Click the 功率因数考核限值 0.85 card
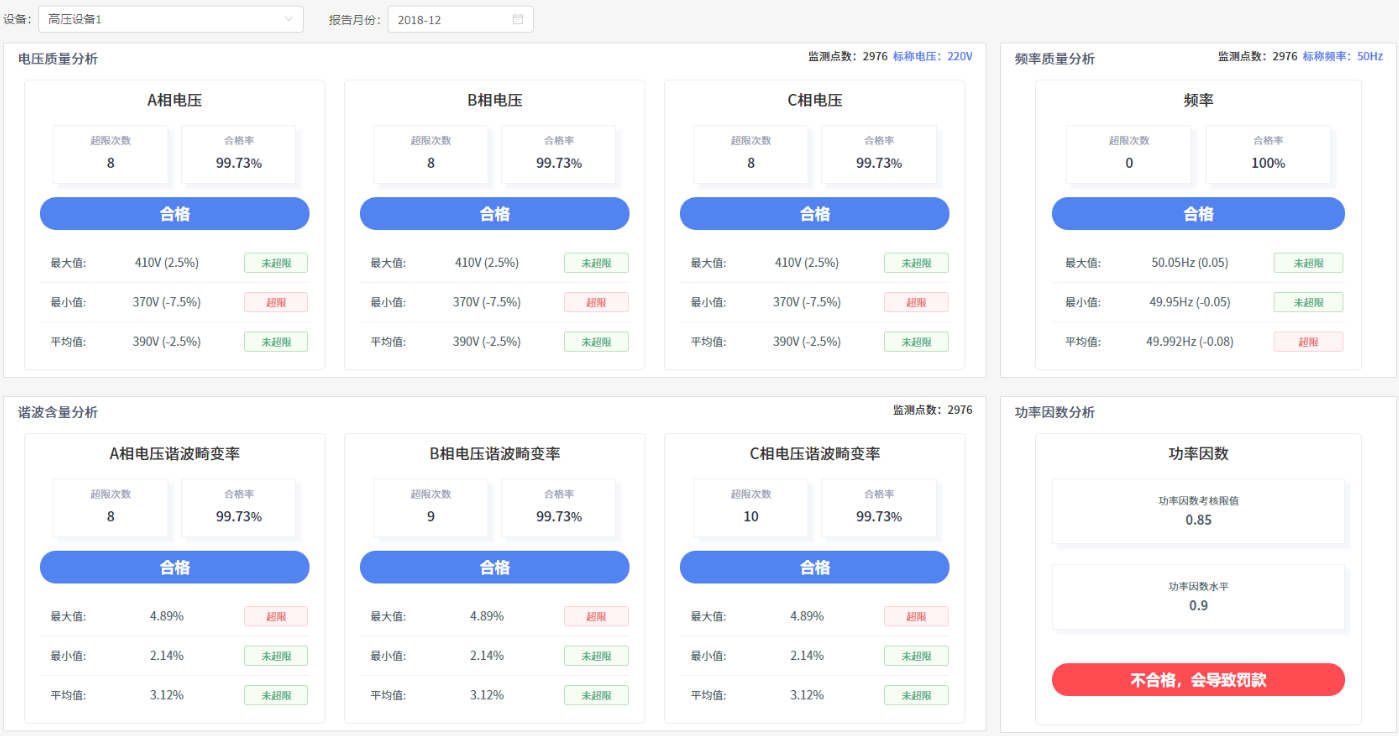Image resolution: width=1399 pixels, height=736 pixels. pos(1198,511)
